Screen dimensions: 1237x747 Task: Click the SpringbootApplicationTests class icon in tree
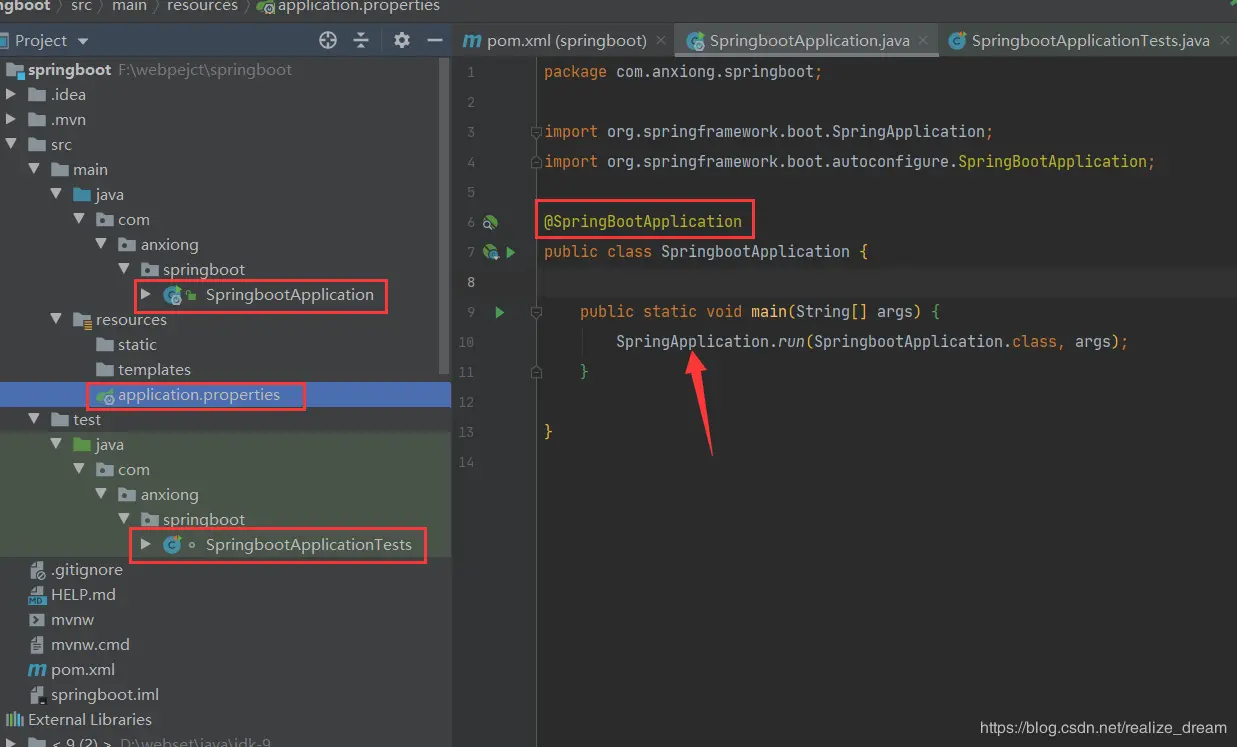coord(173,545)
